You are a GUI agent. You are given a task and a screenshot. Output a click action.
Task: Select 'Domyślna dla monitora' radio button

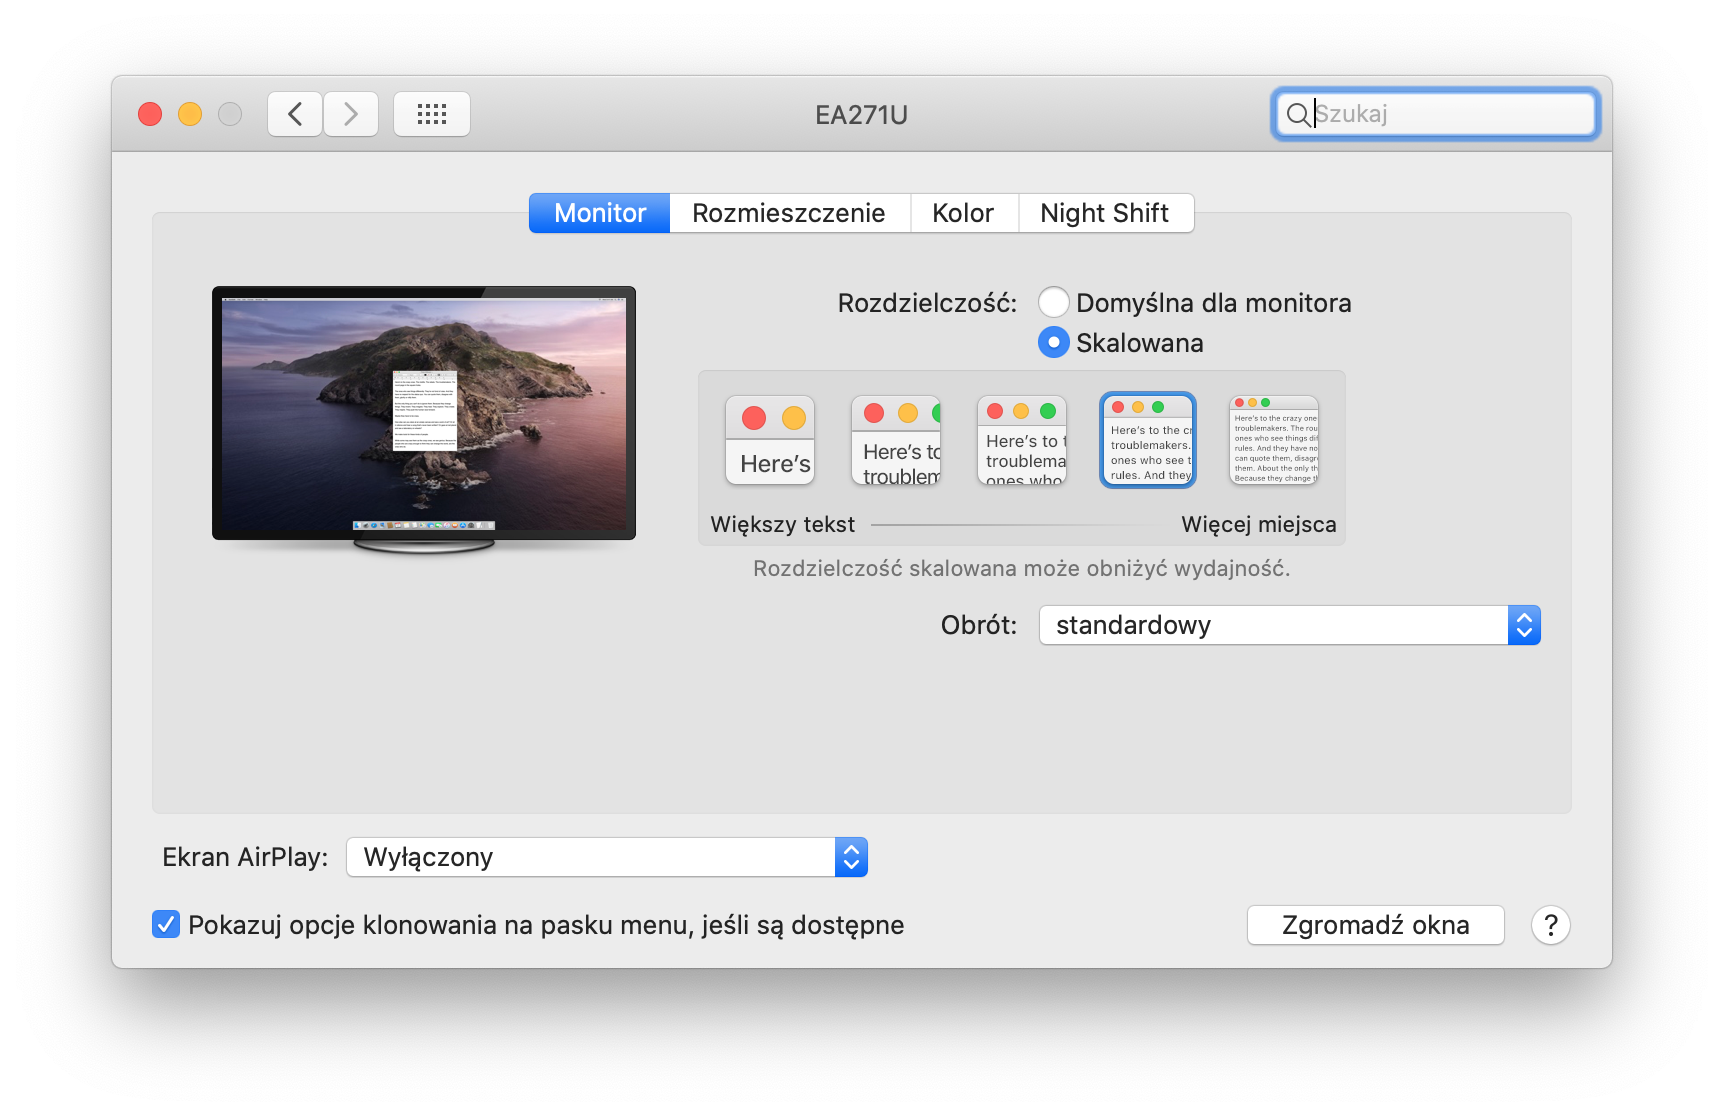click(1053, 302)
